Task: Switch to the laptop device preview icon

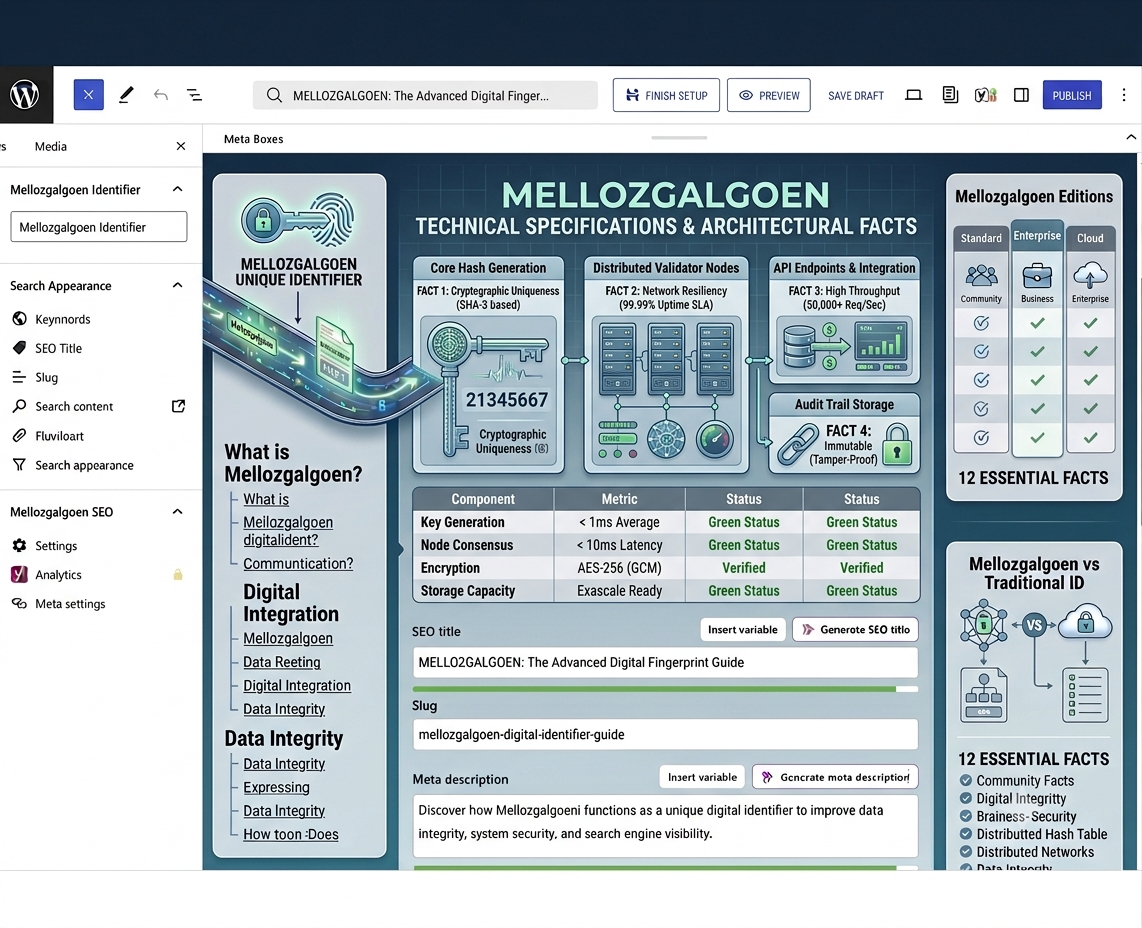Action: [913, 95]
